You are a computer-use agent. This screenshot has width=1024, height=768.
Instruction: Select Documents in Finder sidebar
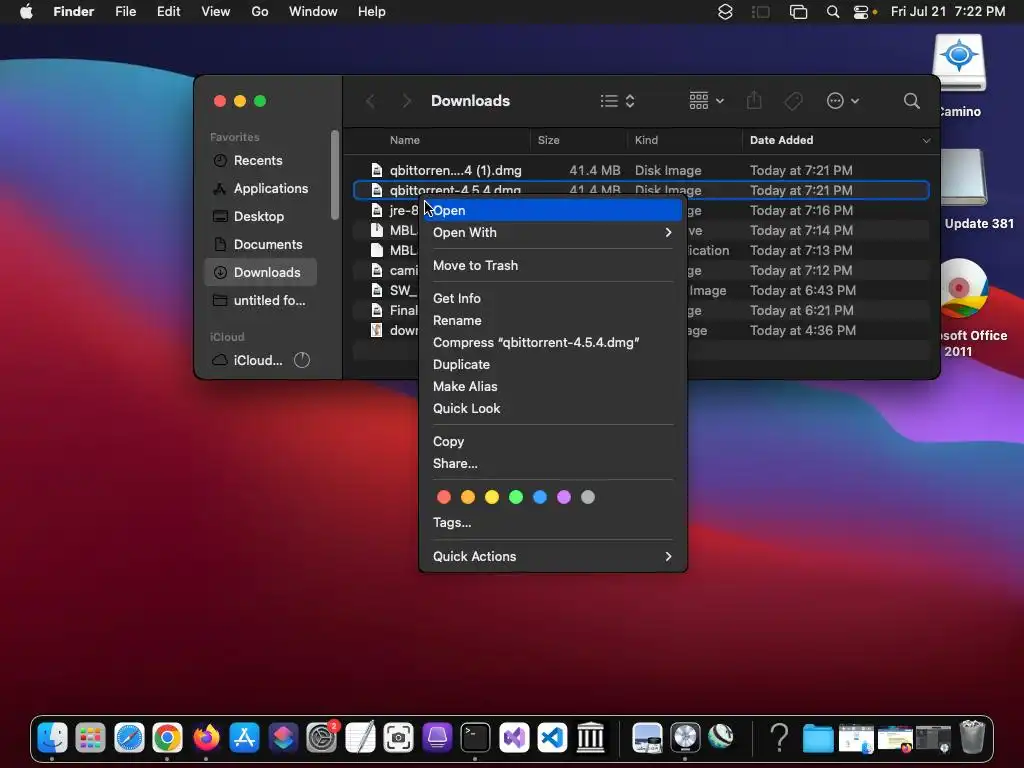(261, 245)
